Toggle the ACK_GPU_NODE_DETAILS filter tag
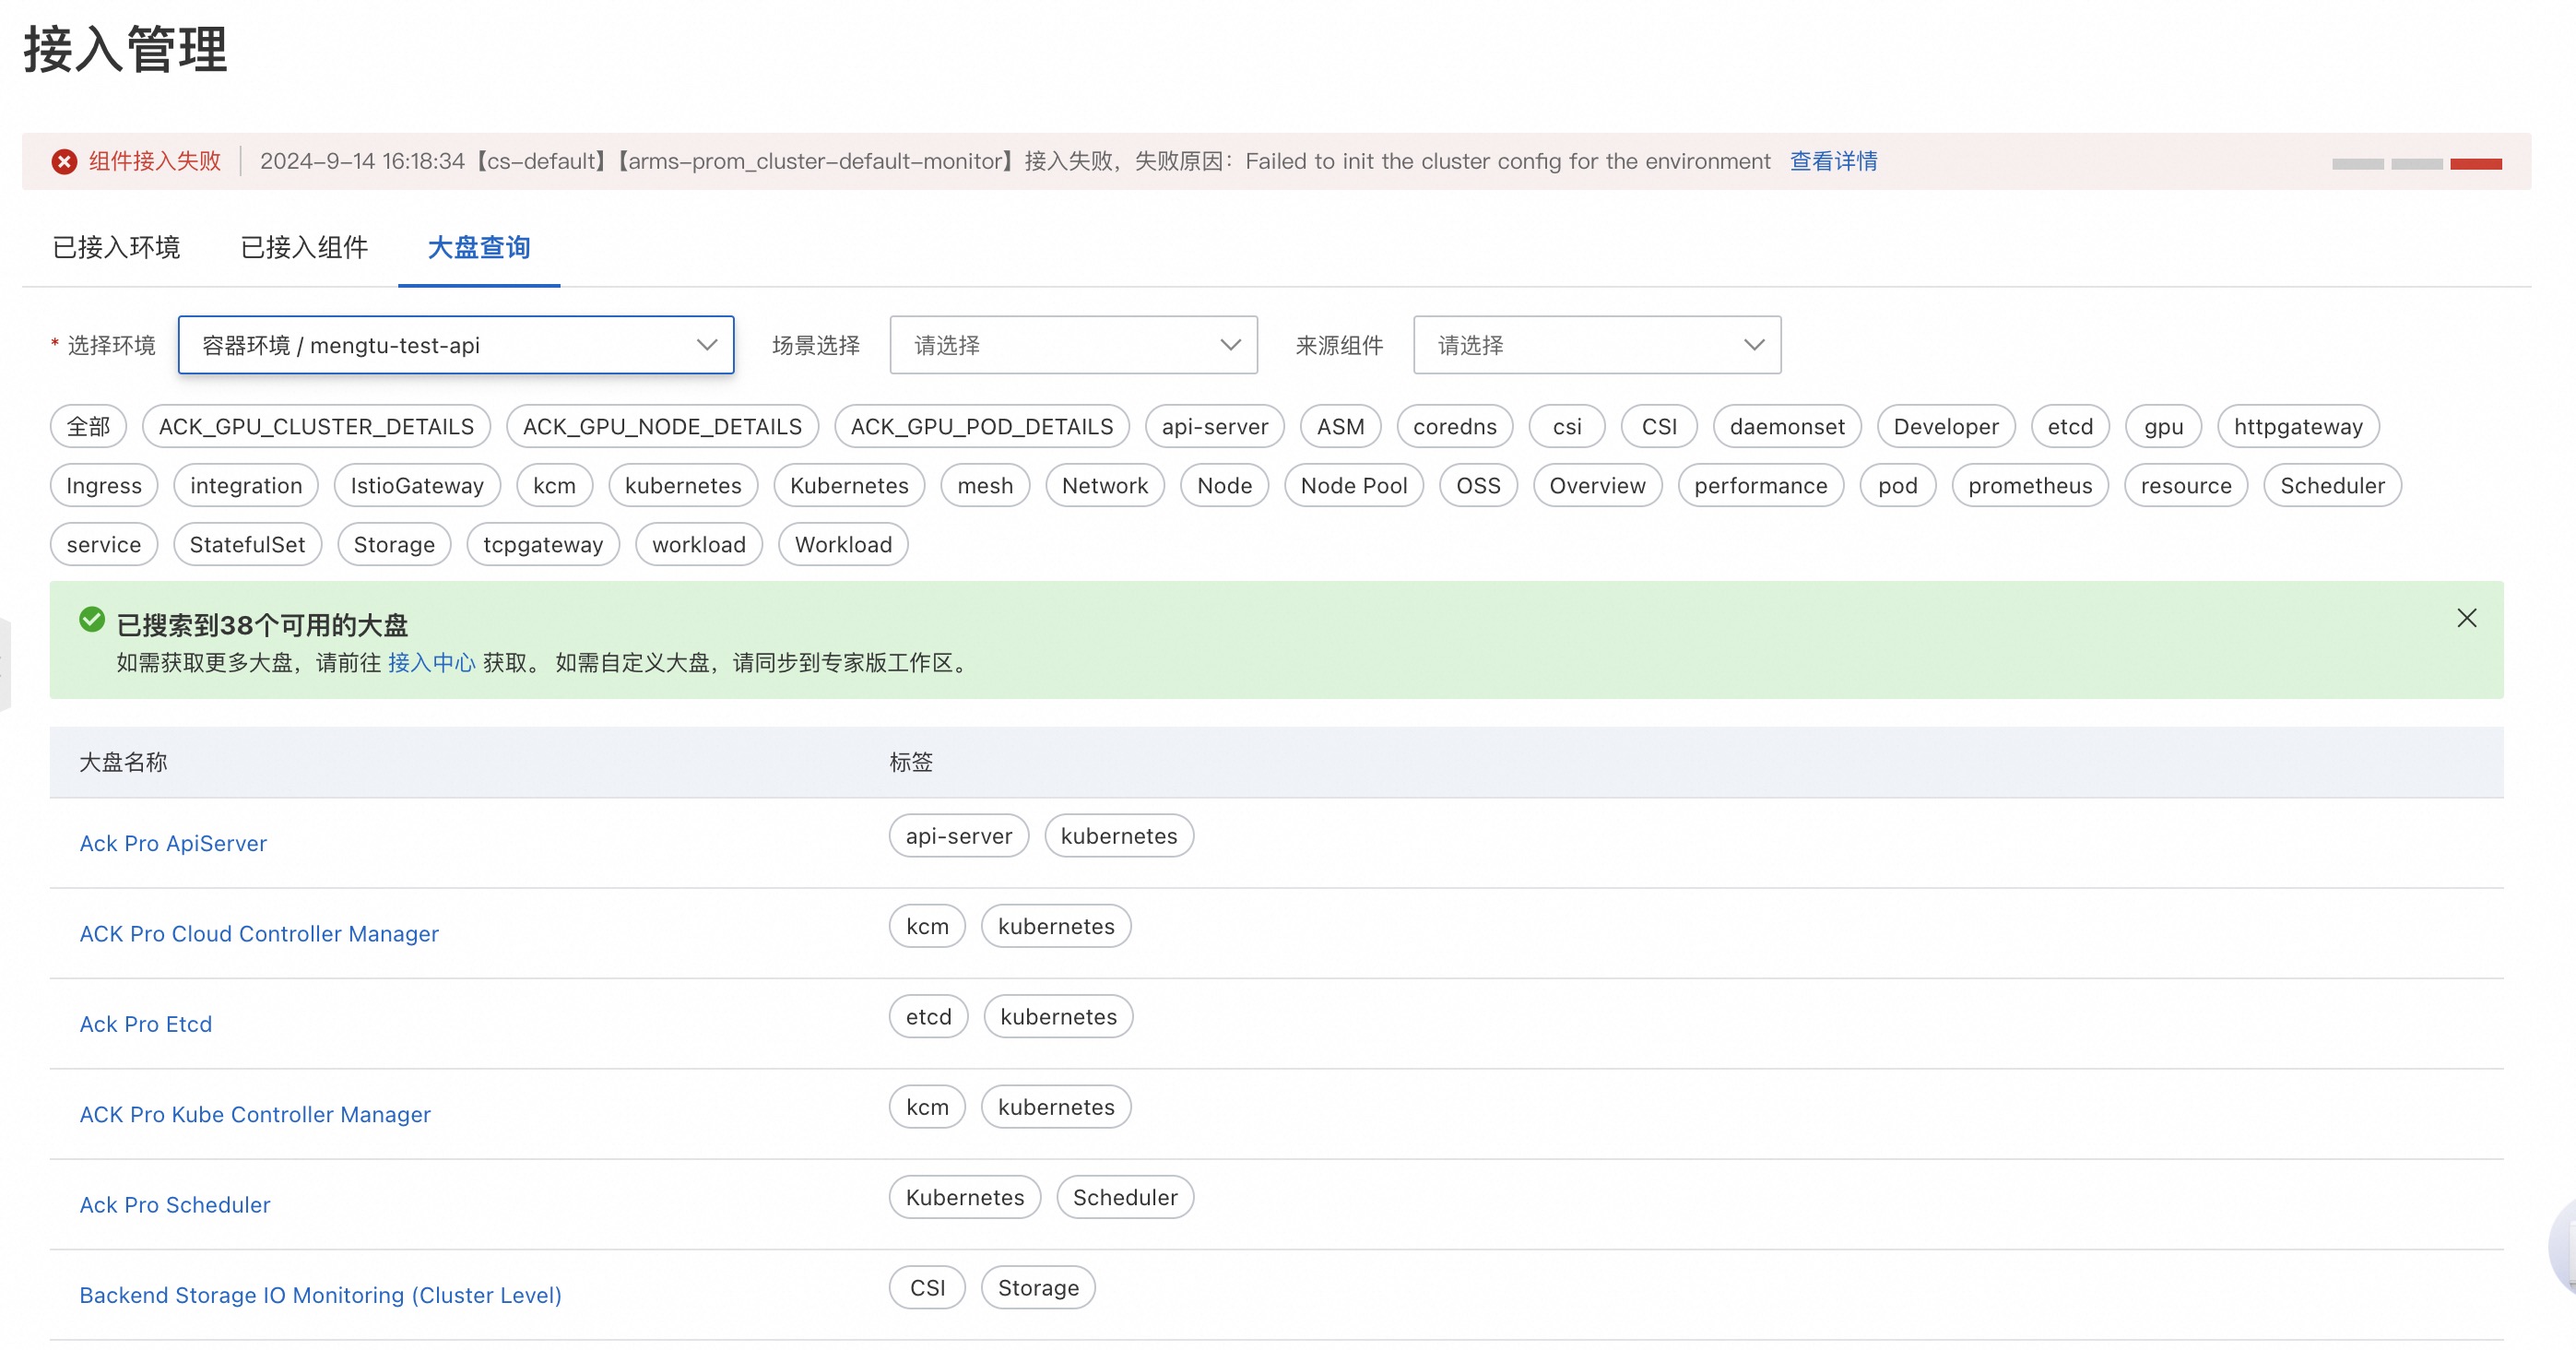2576x1350 pixels. coord(662,427)
